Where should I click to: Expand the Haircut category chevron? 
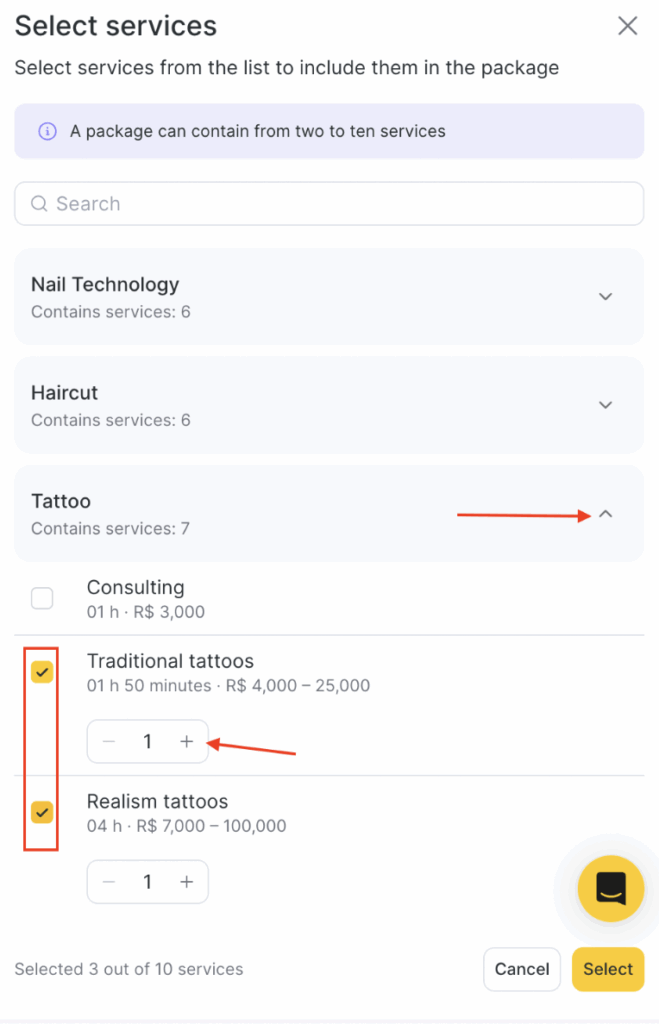(x=605, y=405)
